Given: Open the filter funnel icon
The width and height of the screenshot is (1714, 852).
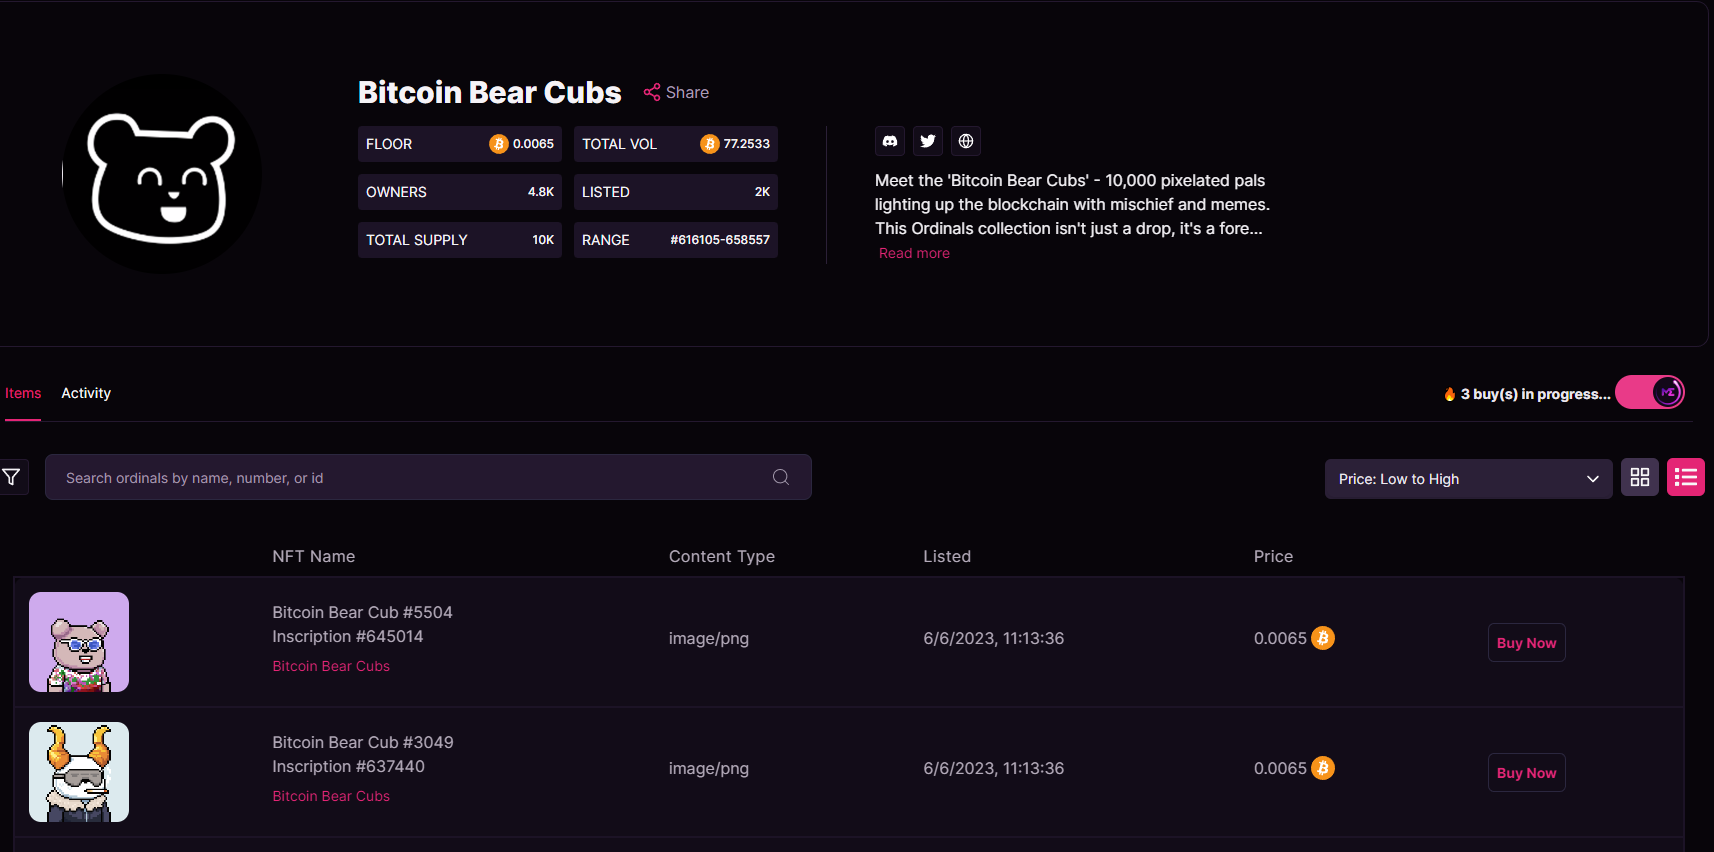Looking at the screenshot, I should pos(12,477).
